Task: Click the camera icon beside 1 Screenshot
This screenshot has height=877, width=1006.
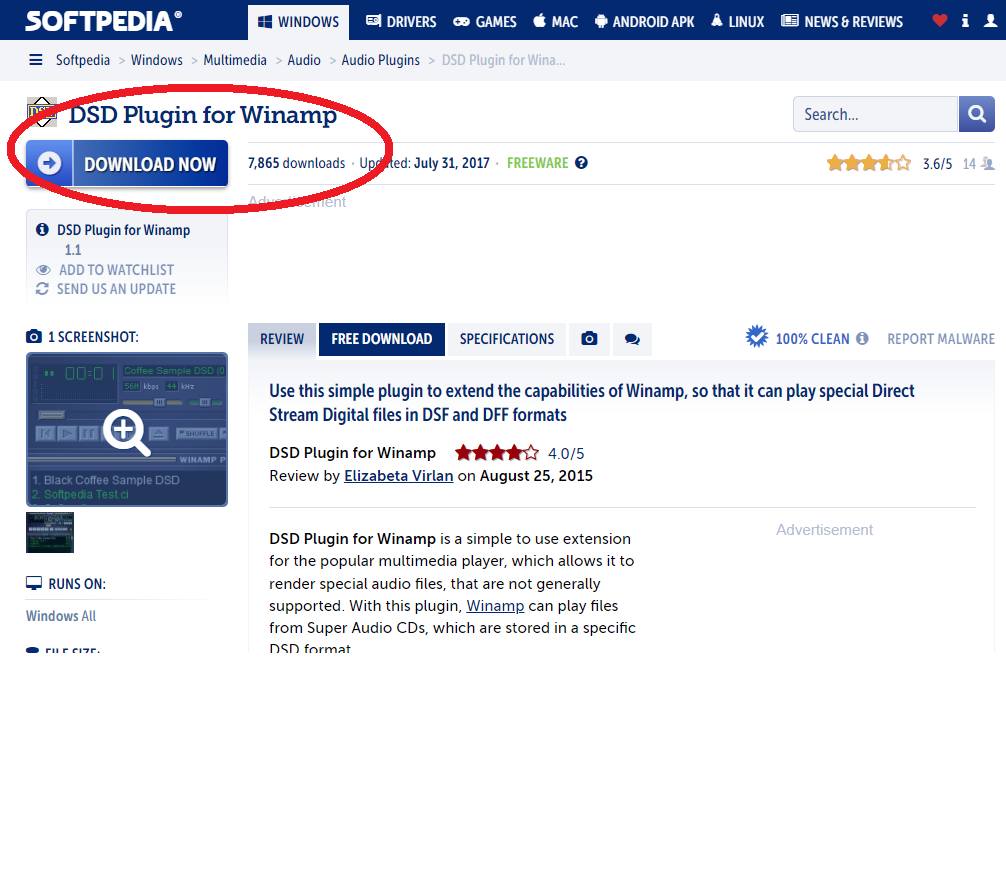Action: click(33, 336)
